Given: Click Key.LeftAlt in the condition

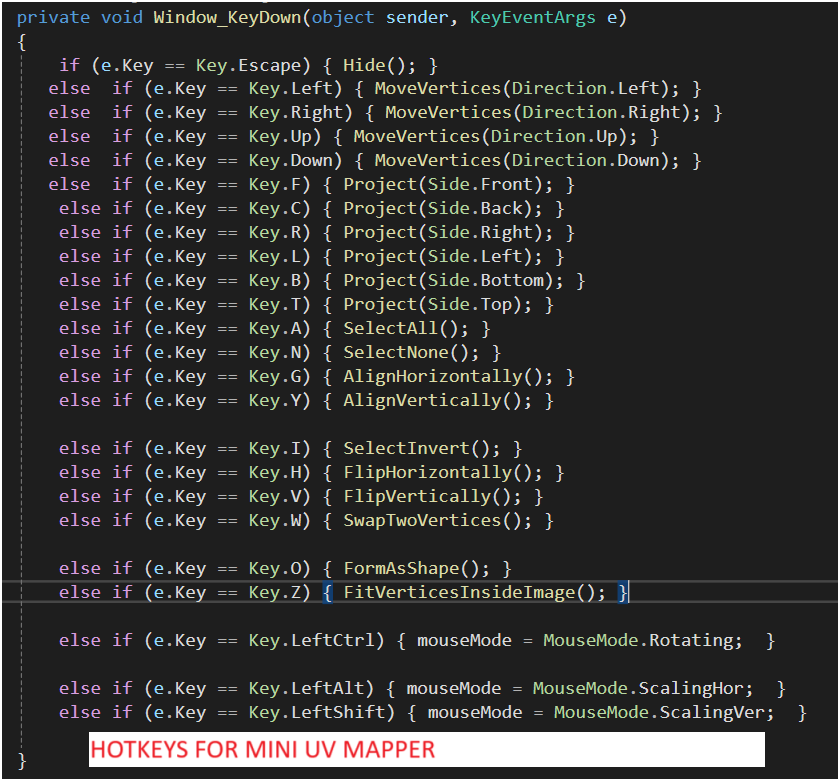Looking at the screenshot, I should click(305, 688).
